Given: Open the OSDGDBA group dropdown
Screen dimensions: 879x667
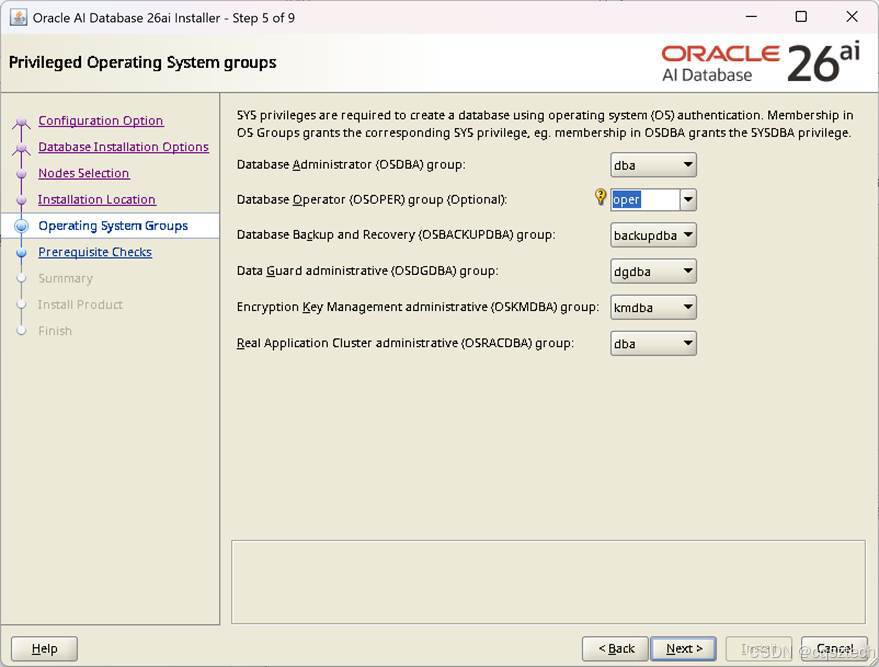Looking at the screenshot, I should coord(653,271).
